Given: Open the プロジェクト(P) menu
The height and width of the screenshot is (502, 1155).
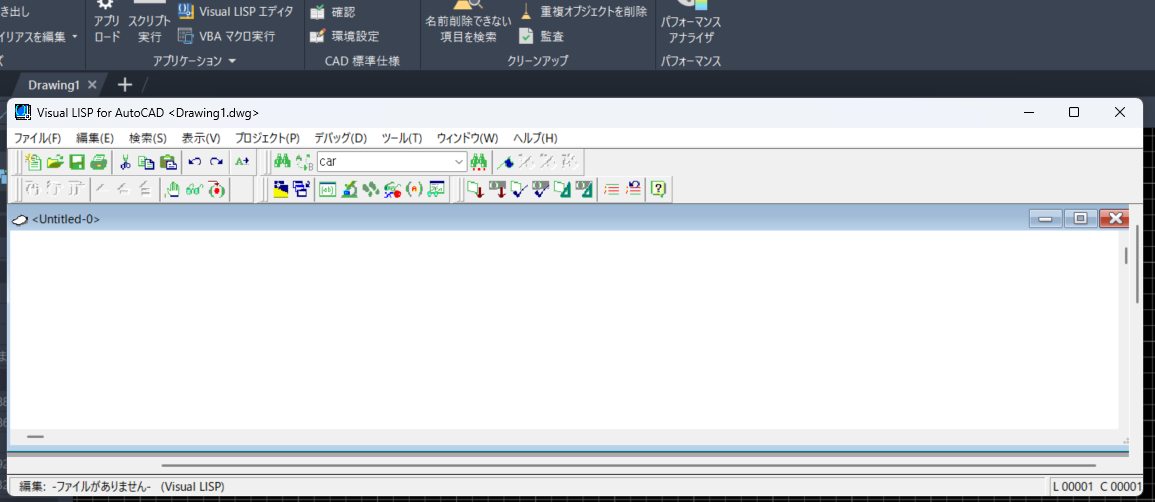Looking at the screenshot, I should pyautogui.click(x=267, y=138).
